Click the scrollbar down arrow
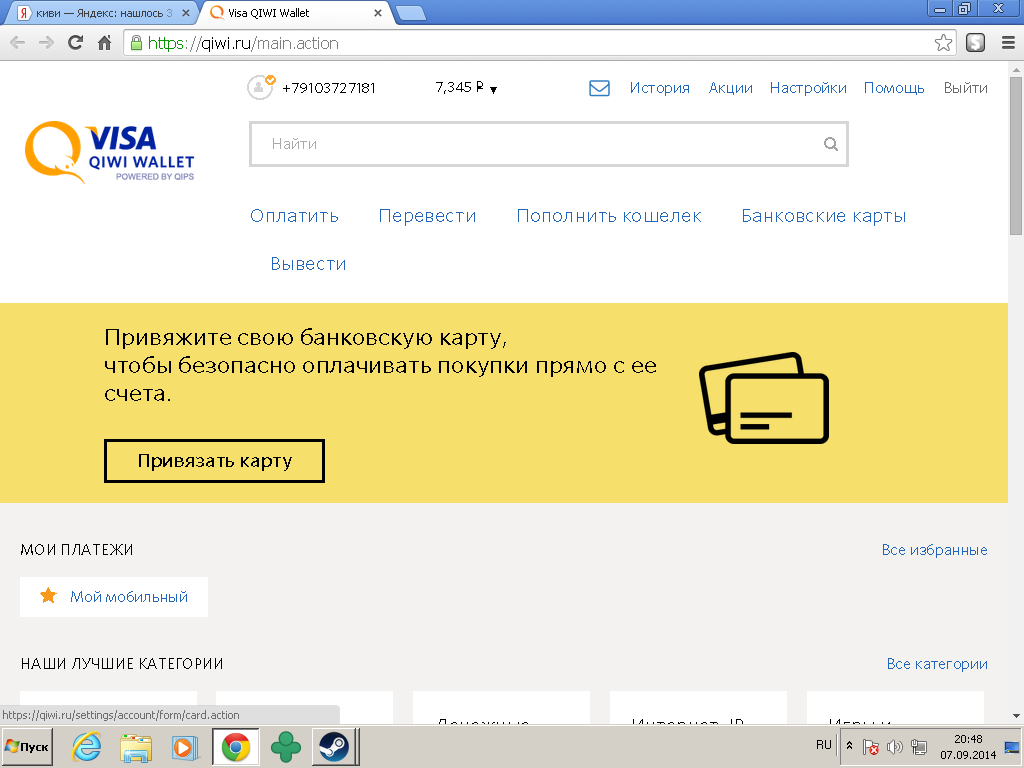The width and height of the screenshot is (1024, 768). click(x=1016, y=716)
